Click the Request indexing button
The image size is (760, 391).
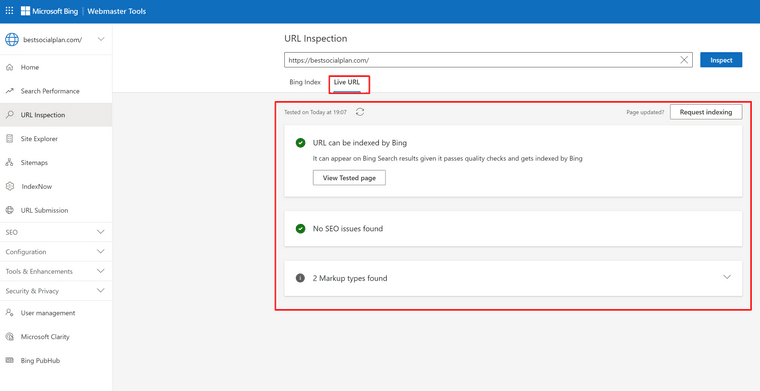point(706,112)
